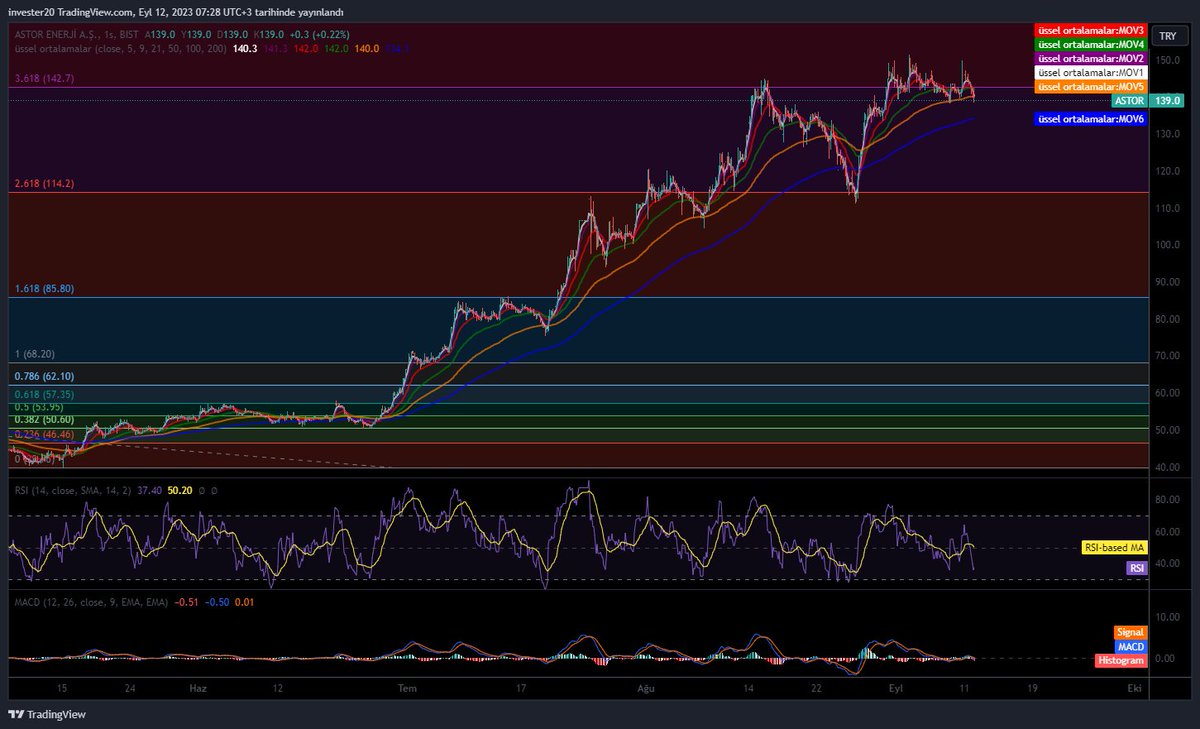1200x729 pixels.
Task: Click the blue MACD scale label
Action: (1131, 647)
